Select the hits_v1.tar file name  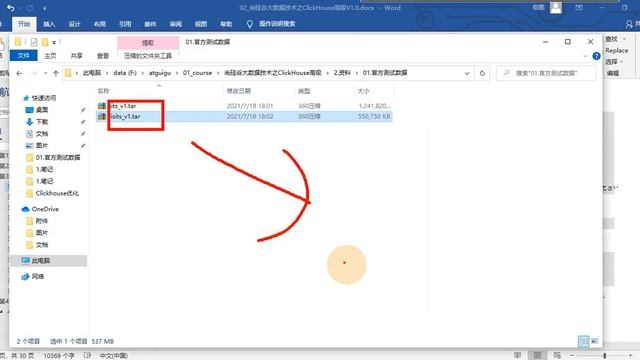pos(123,106)
